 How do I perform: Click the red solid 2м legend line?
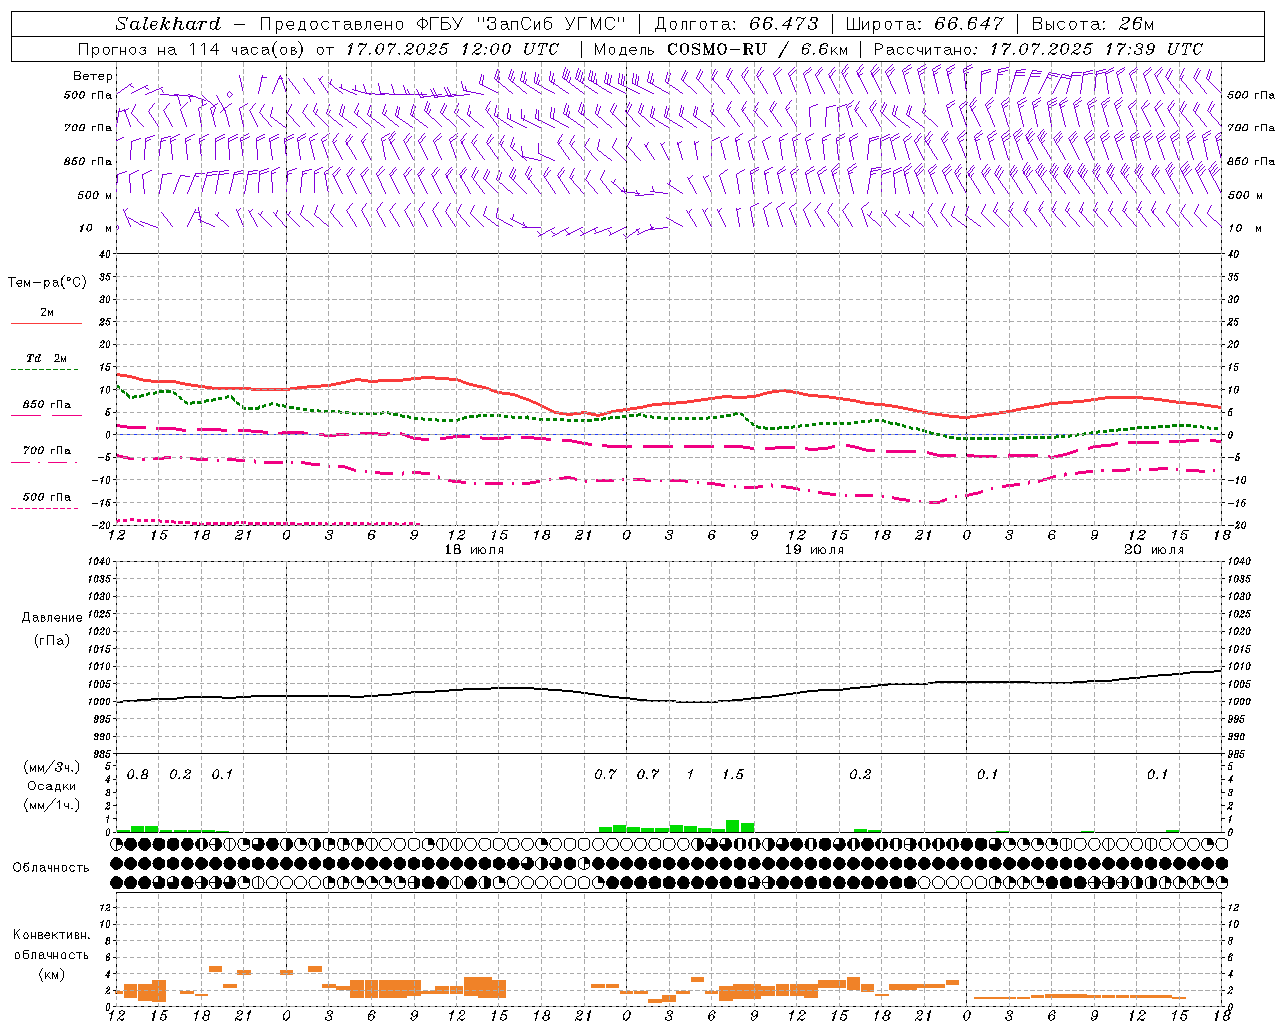[x=46, y=323]
